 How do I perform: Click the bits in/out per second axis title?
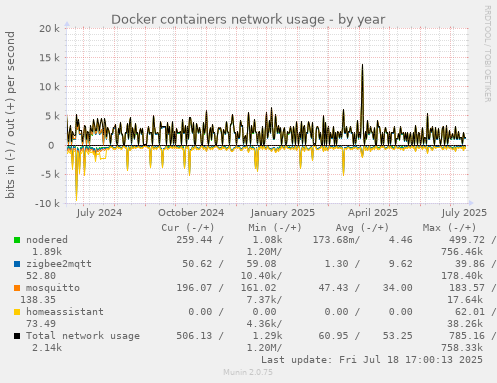pyautogui.click(x=10, y=115)
